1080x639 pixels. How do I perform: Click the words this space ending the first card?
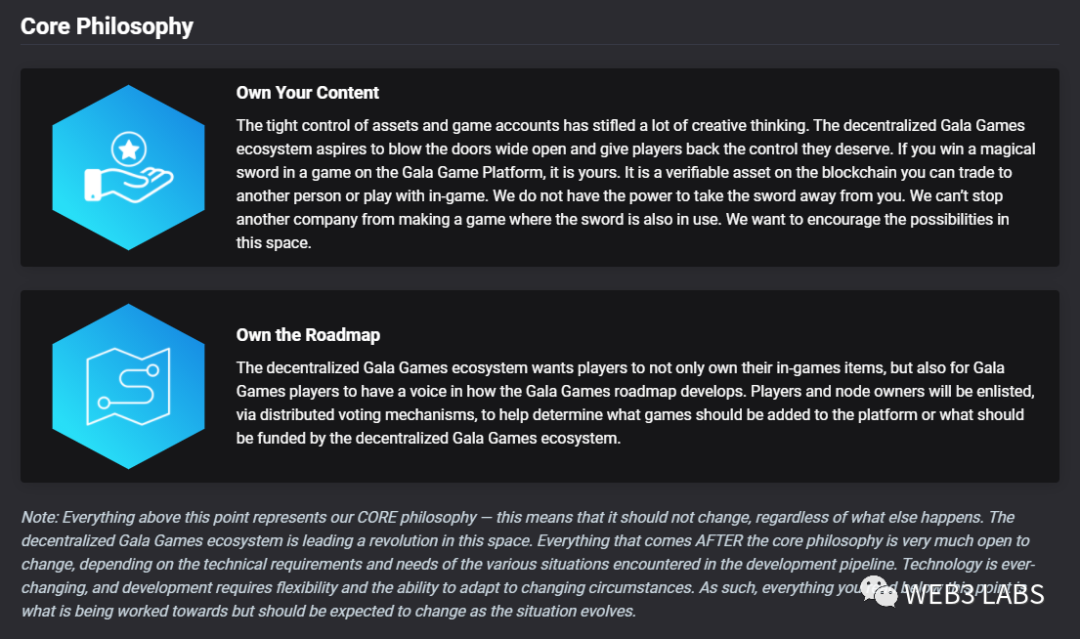pyautogui.click(x=273, y=243)
